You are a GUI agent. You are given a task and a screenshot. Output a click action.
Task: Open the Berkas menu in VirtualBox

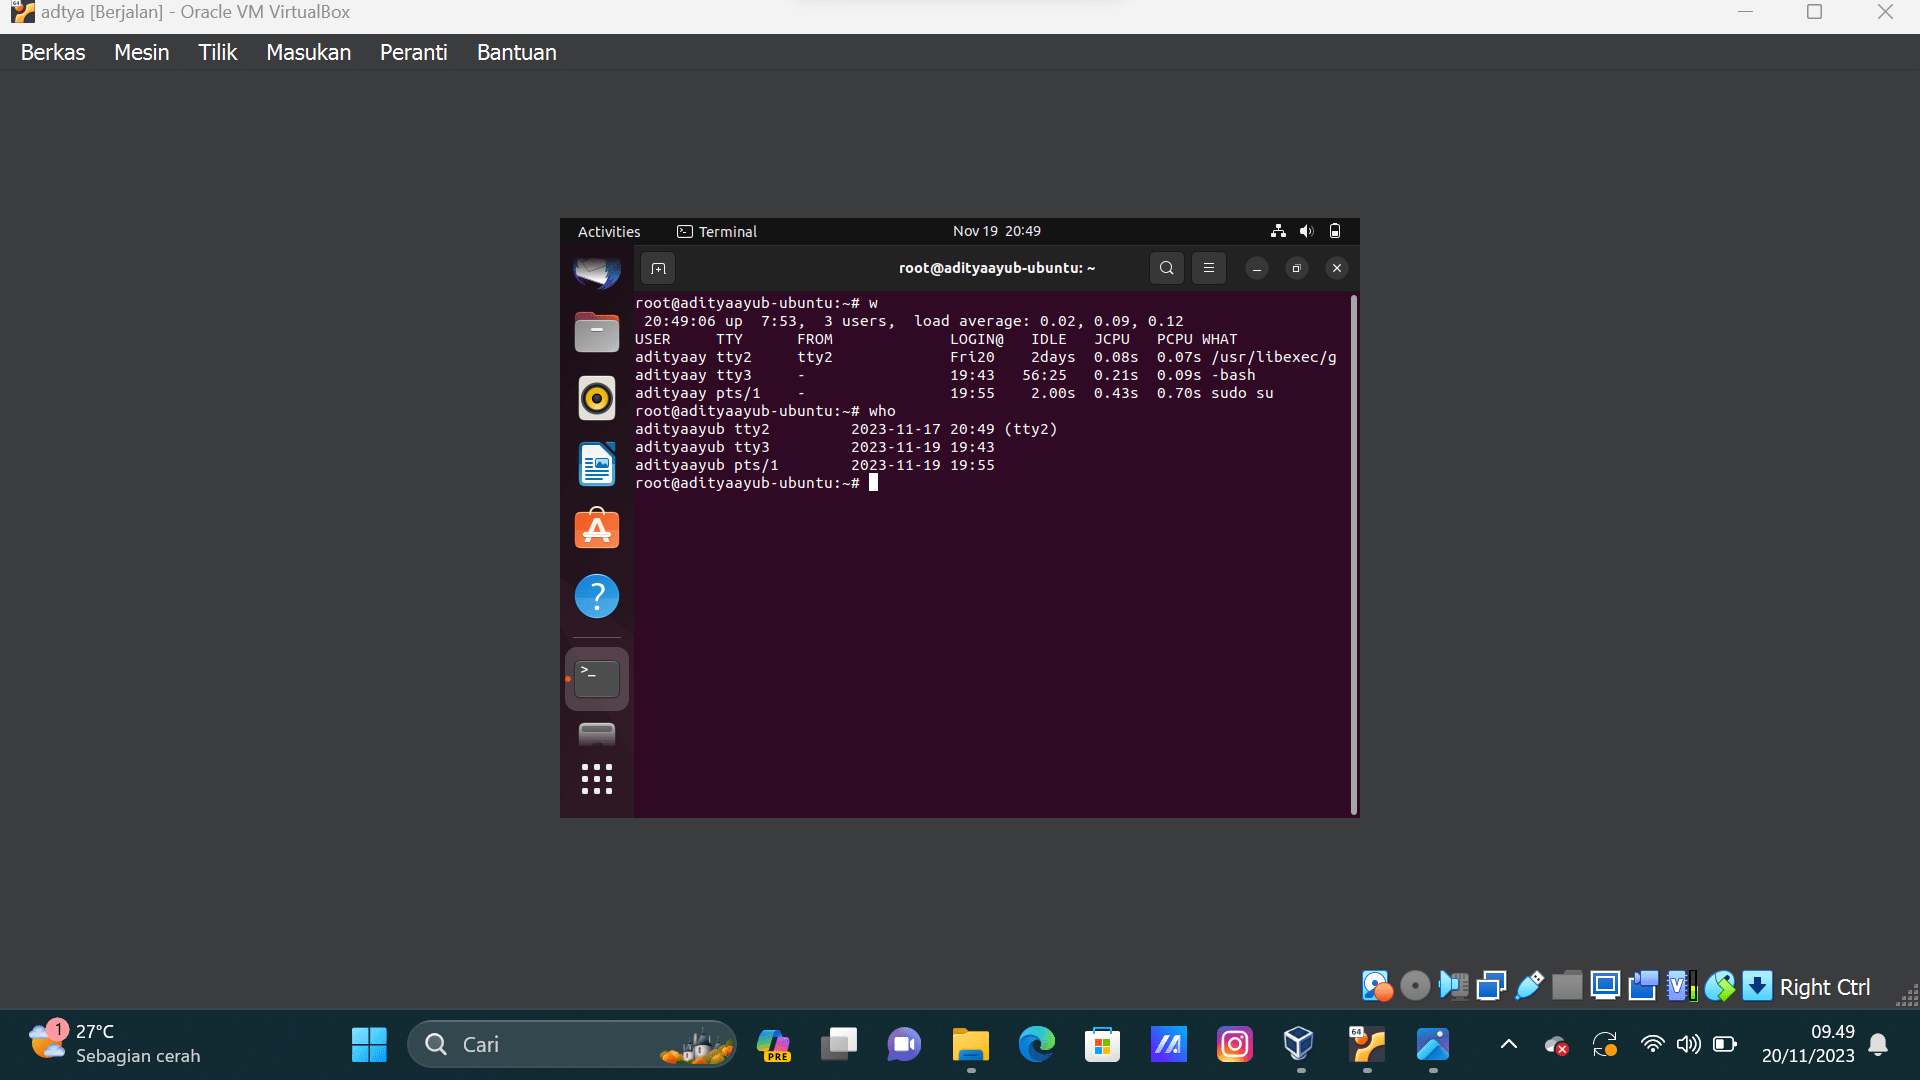[x=53, y=52]
